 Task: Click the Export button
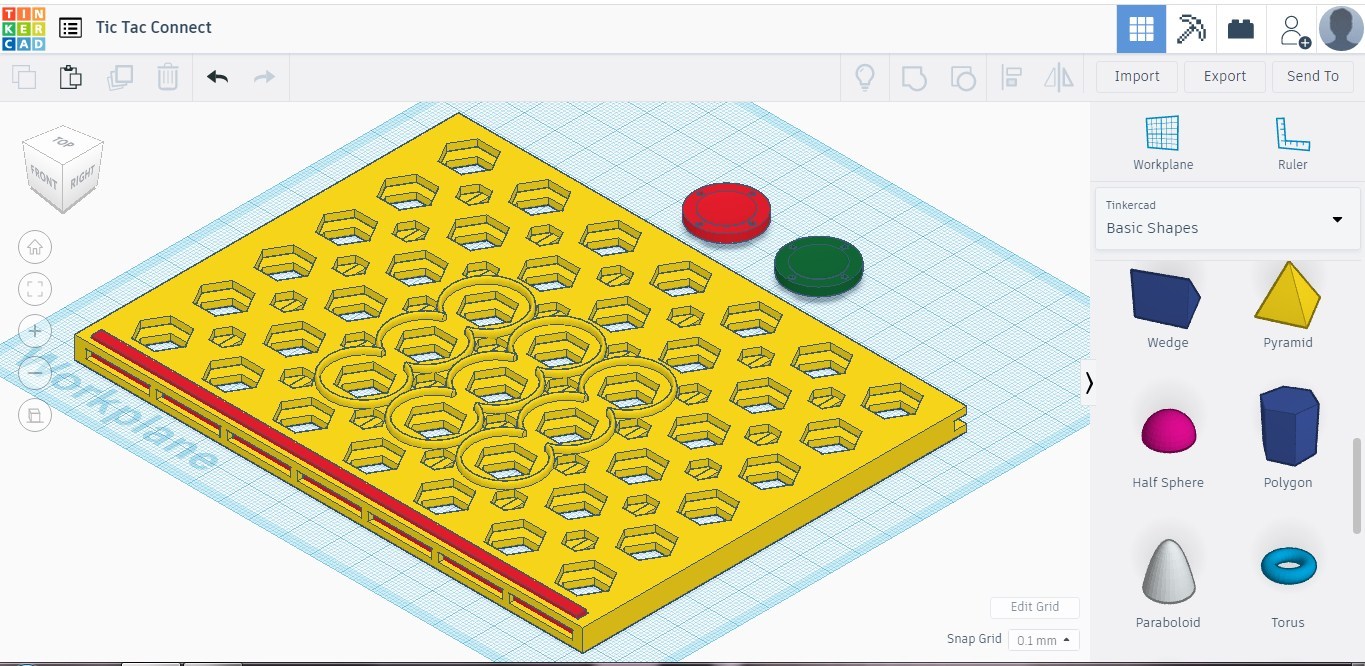click(1225, 76)
